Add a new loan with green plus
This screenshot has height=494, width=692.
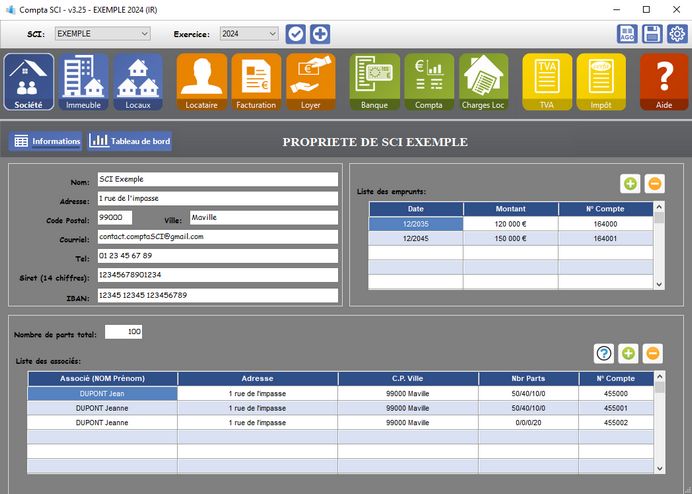click(x=630, y=183)
